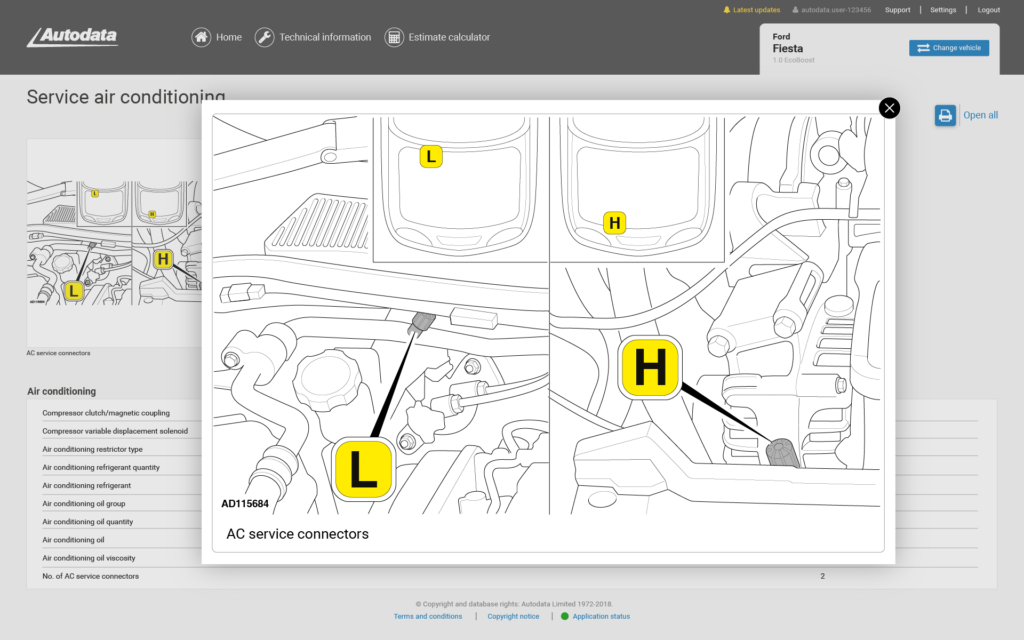Open Technical information via the wrench icon
The image size is (1024, 640).
(264, 36)
